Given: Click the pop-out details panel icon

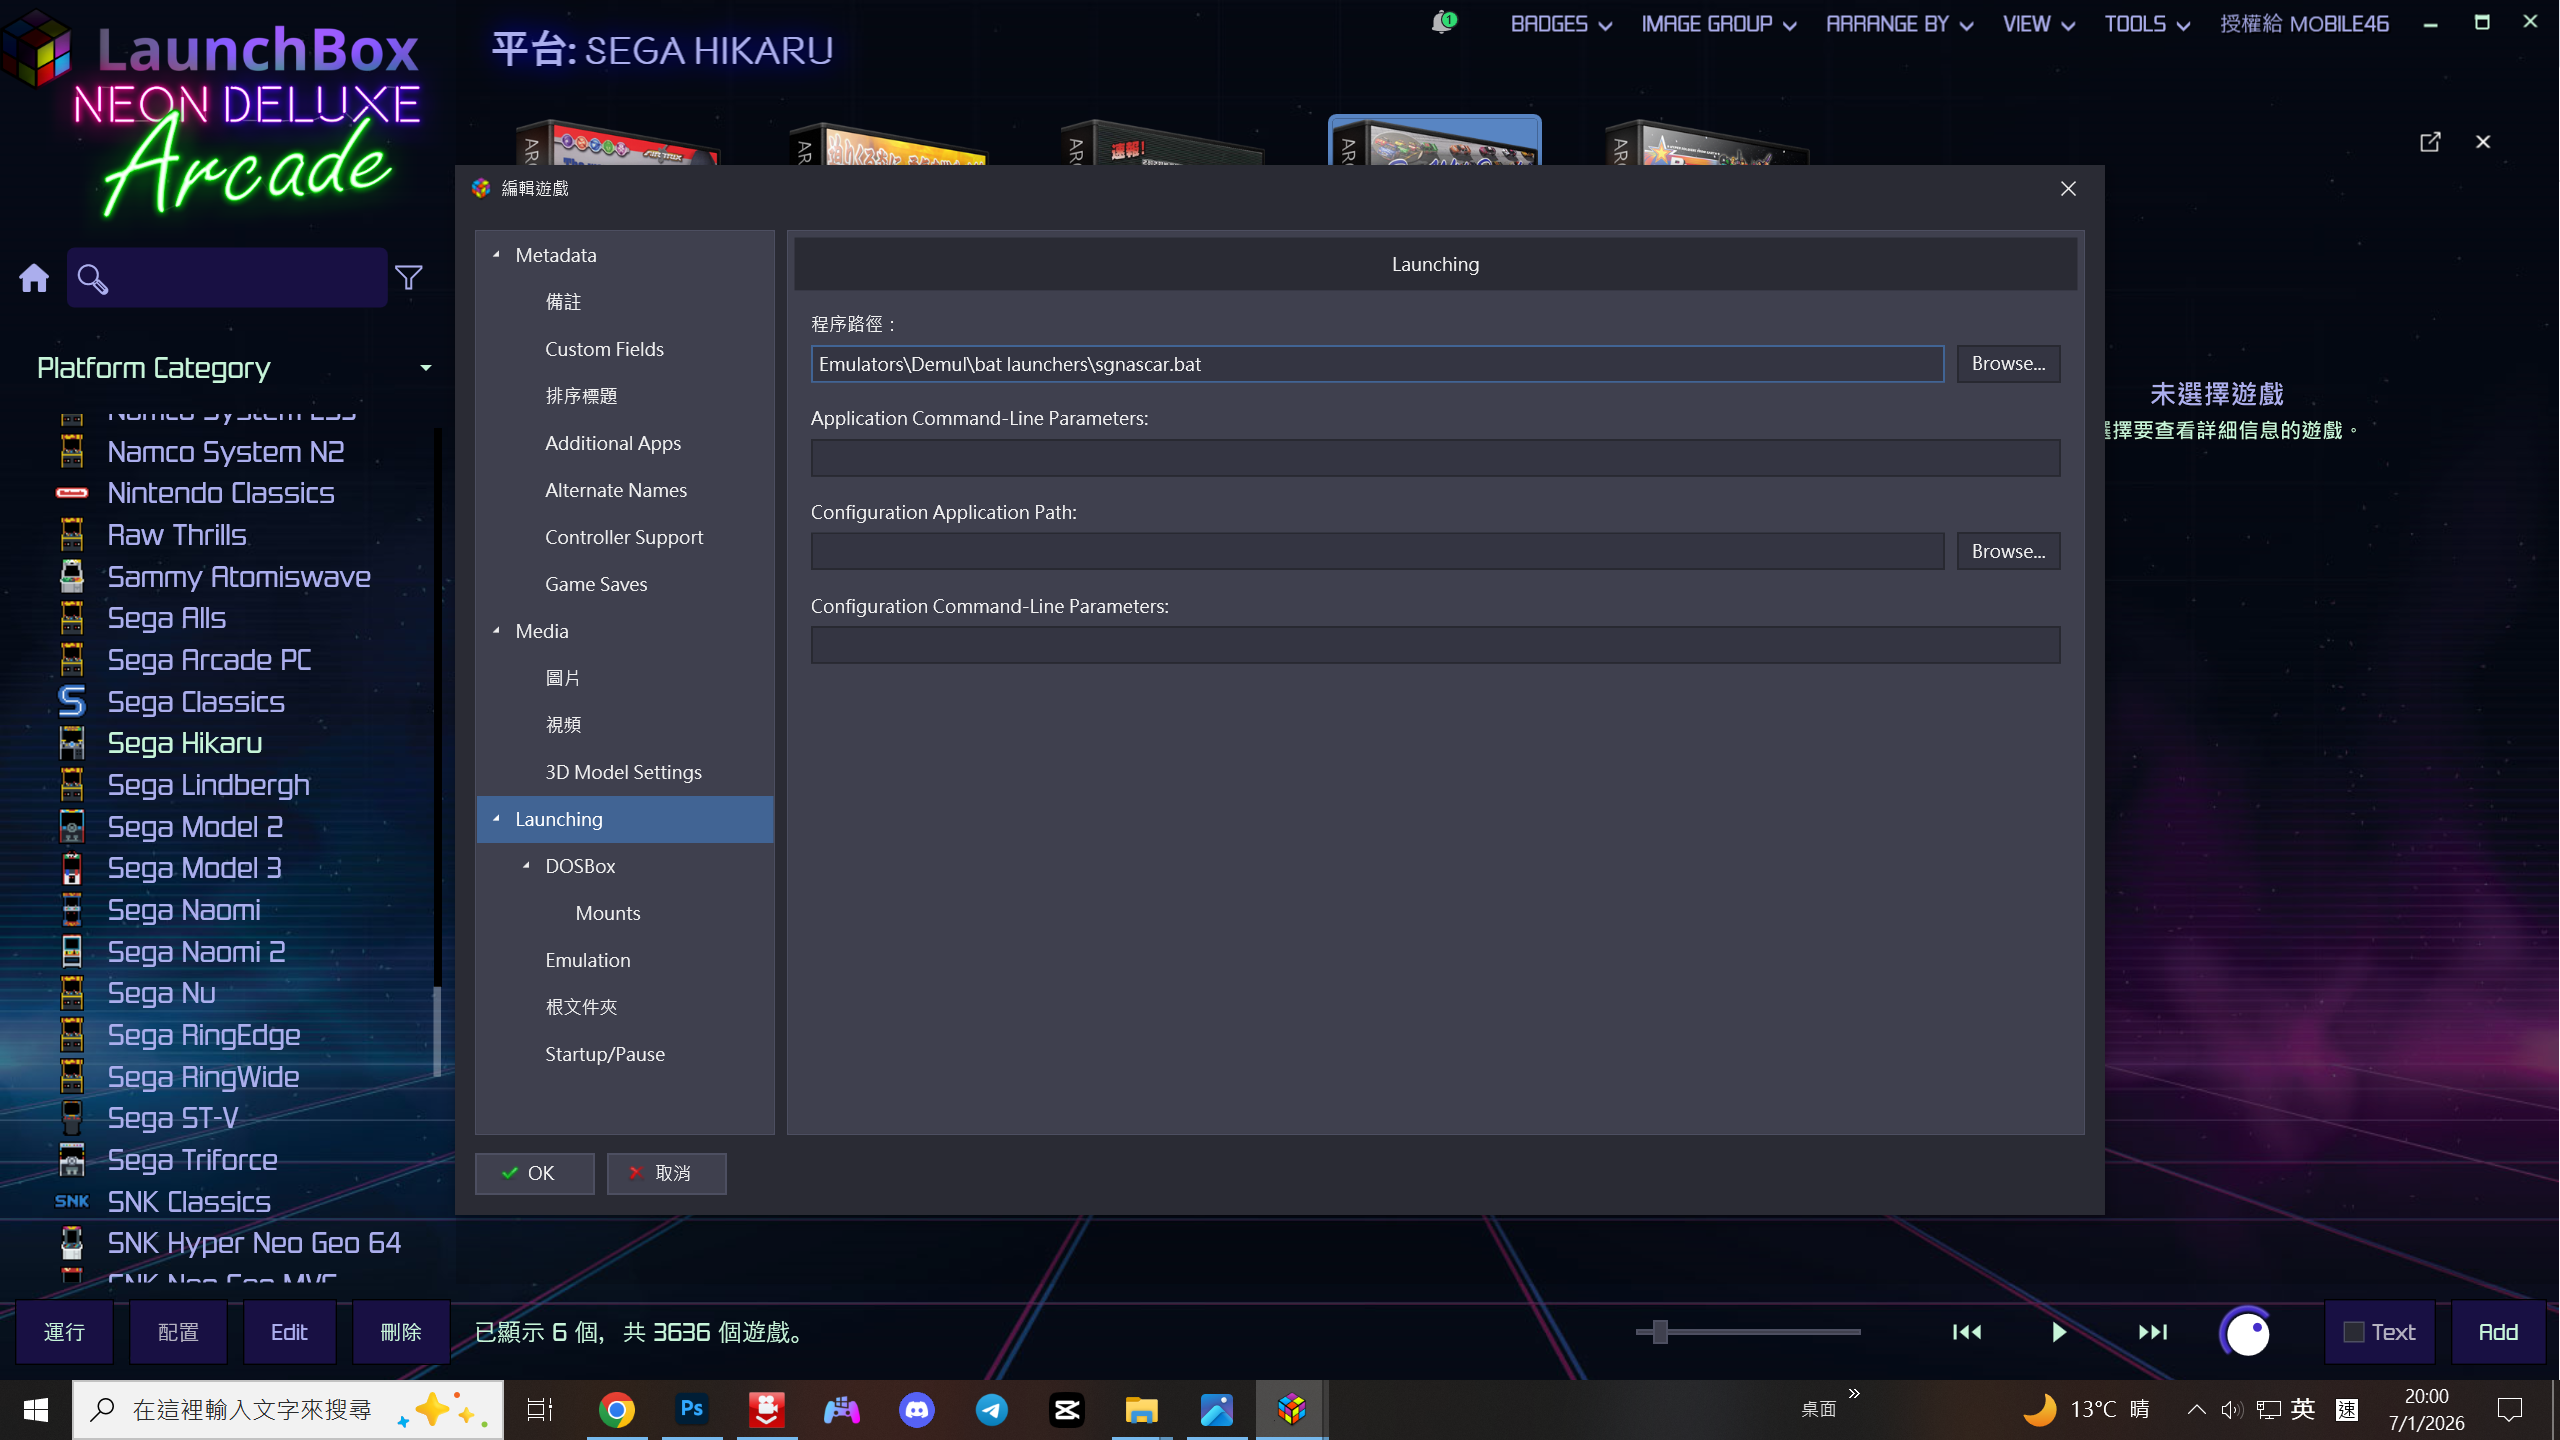Looking at the screenshot, I should (2430, 142).
